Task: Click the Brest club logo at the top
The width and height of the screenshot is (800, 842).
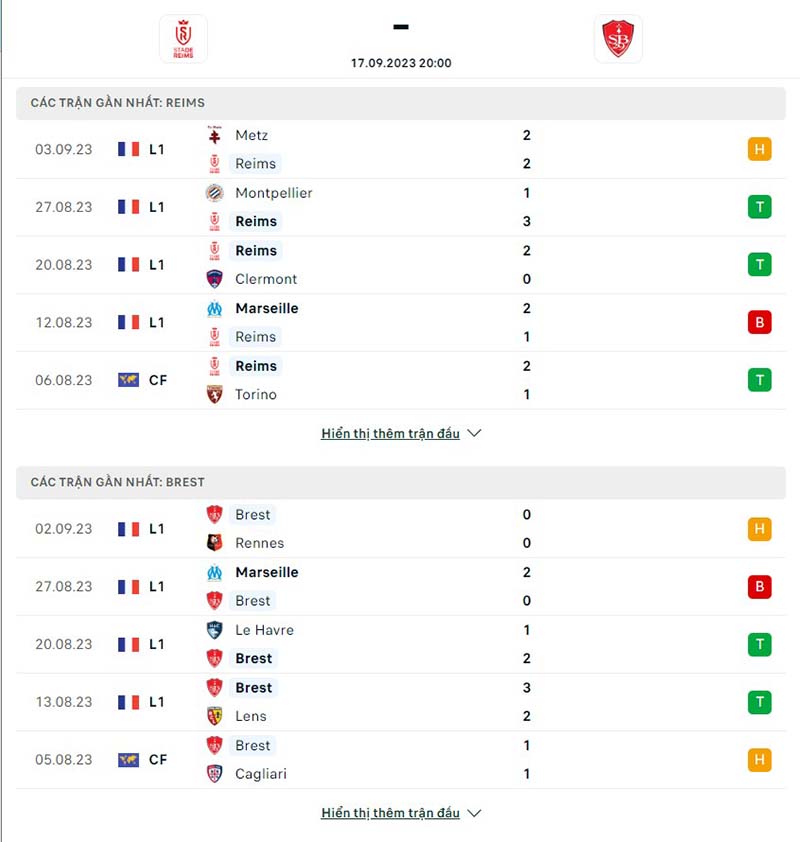Action: point(618,38)
